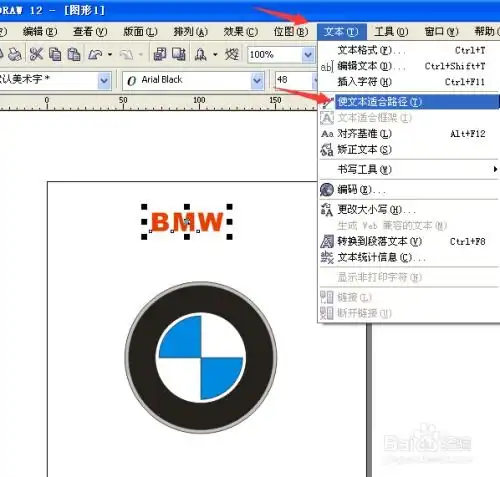Click the icon beside 文本适合框架
This screenshot has width=500, height=477.
tap(327, 118)
